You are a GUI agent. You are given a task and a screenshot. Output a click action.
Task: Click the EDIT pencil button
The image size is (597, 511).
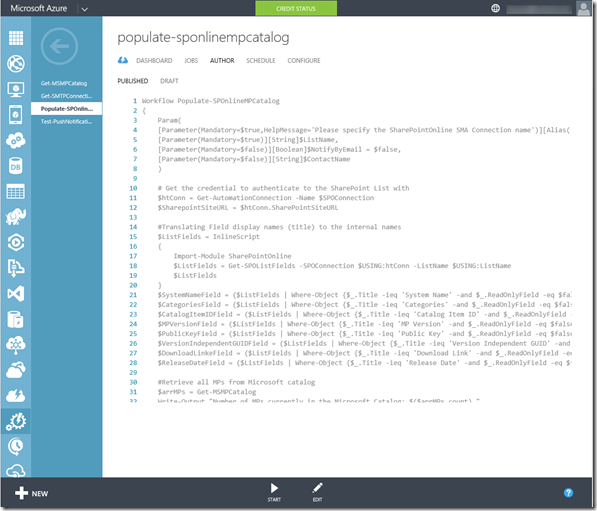click(x=317, y=492)
